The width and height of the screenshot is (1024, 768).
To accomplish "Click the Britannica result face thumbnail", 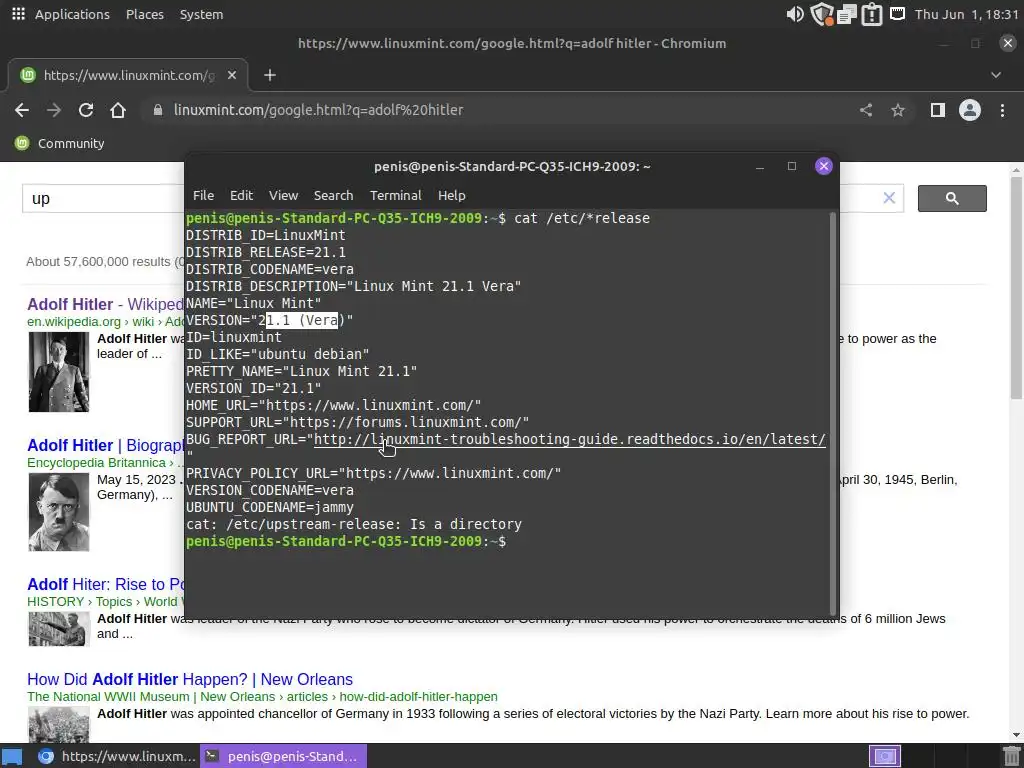I will pos(59,512).
